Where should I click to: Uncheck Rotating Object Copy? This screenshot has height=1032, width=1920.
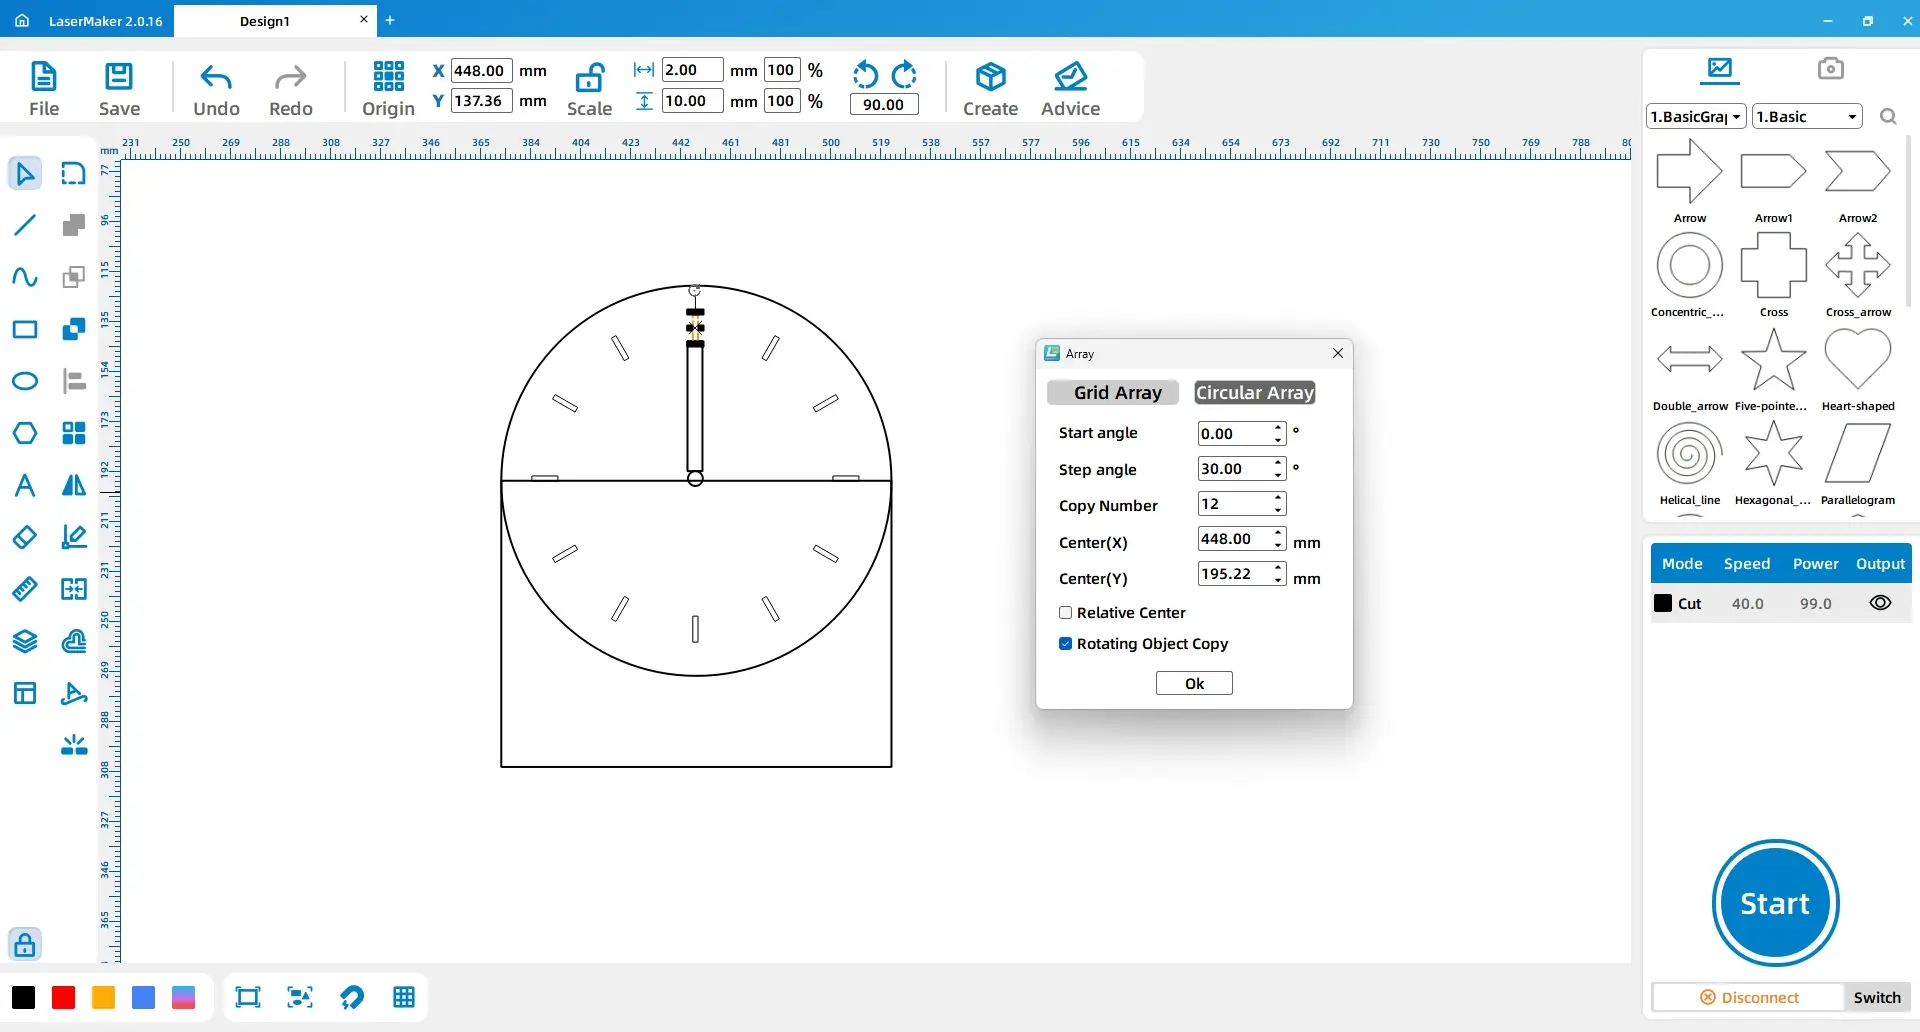[1066, 644]
